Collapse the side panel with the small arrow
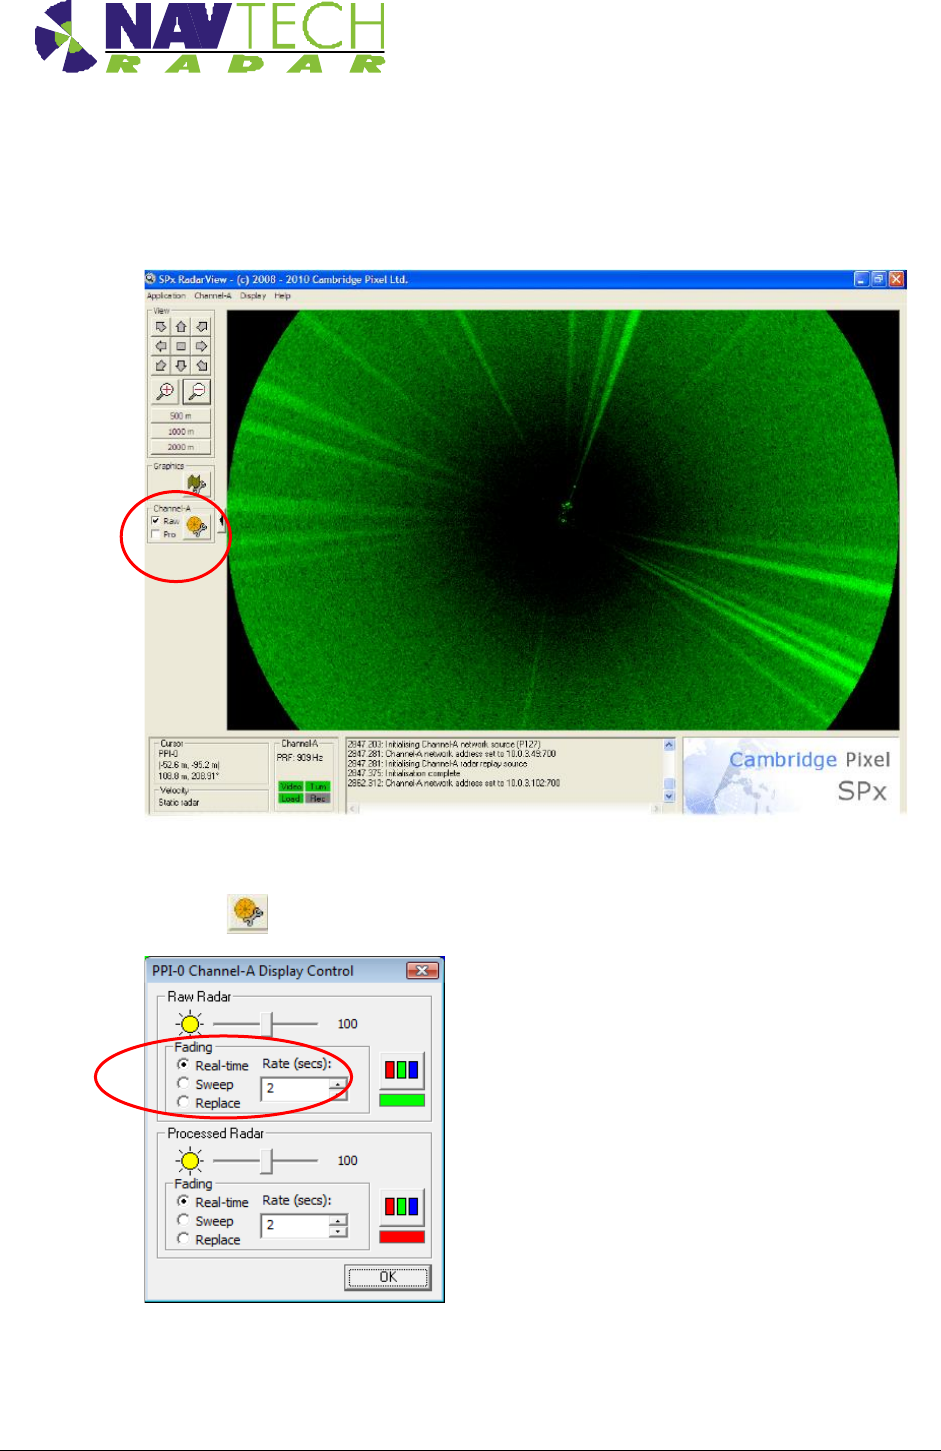 (x=222, y=521)
